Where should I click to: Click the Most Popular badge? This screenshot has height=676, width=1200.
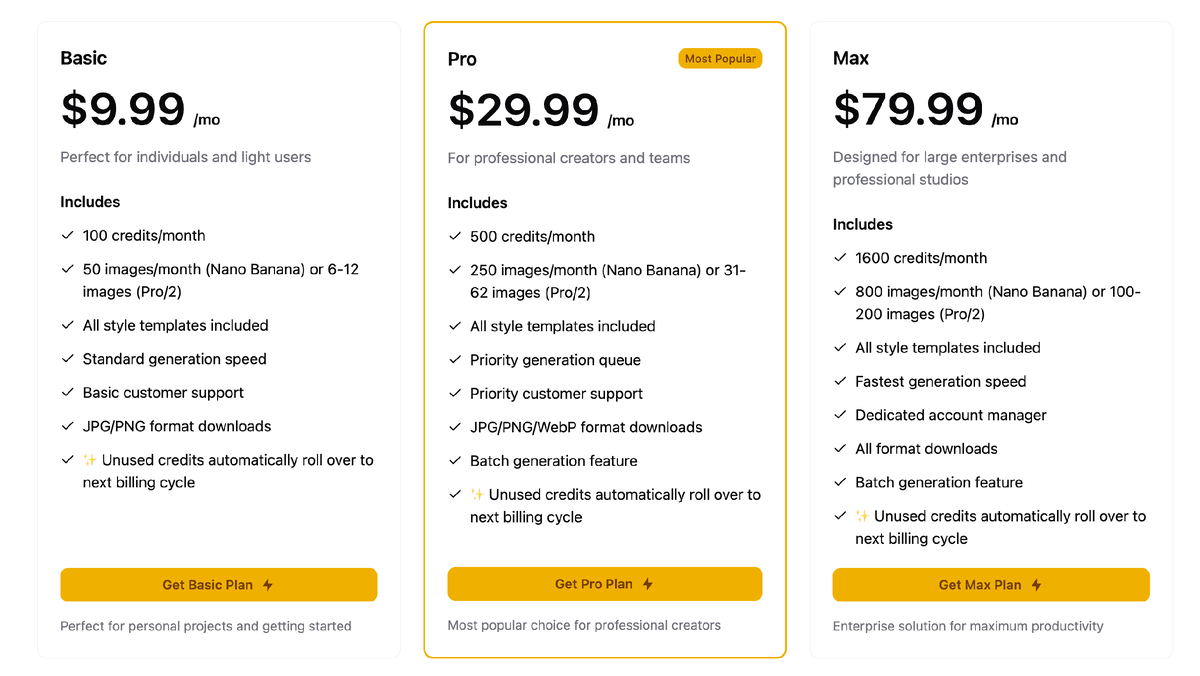pos(720,59)
